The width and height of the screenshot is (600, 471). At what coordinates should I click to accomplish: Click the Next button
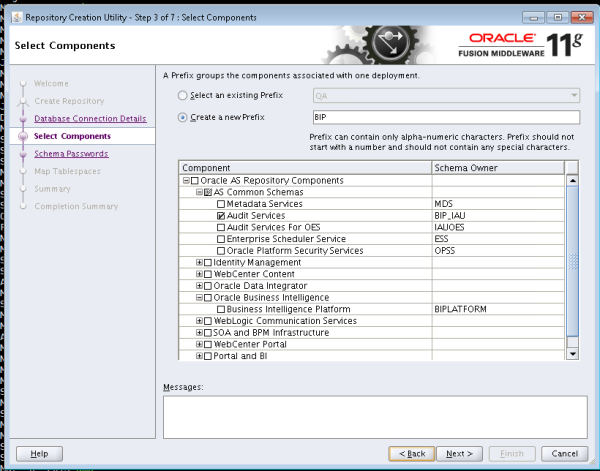tap(459, 454)
